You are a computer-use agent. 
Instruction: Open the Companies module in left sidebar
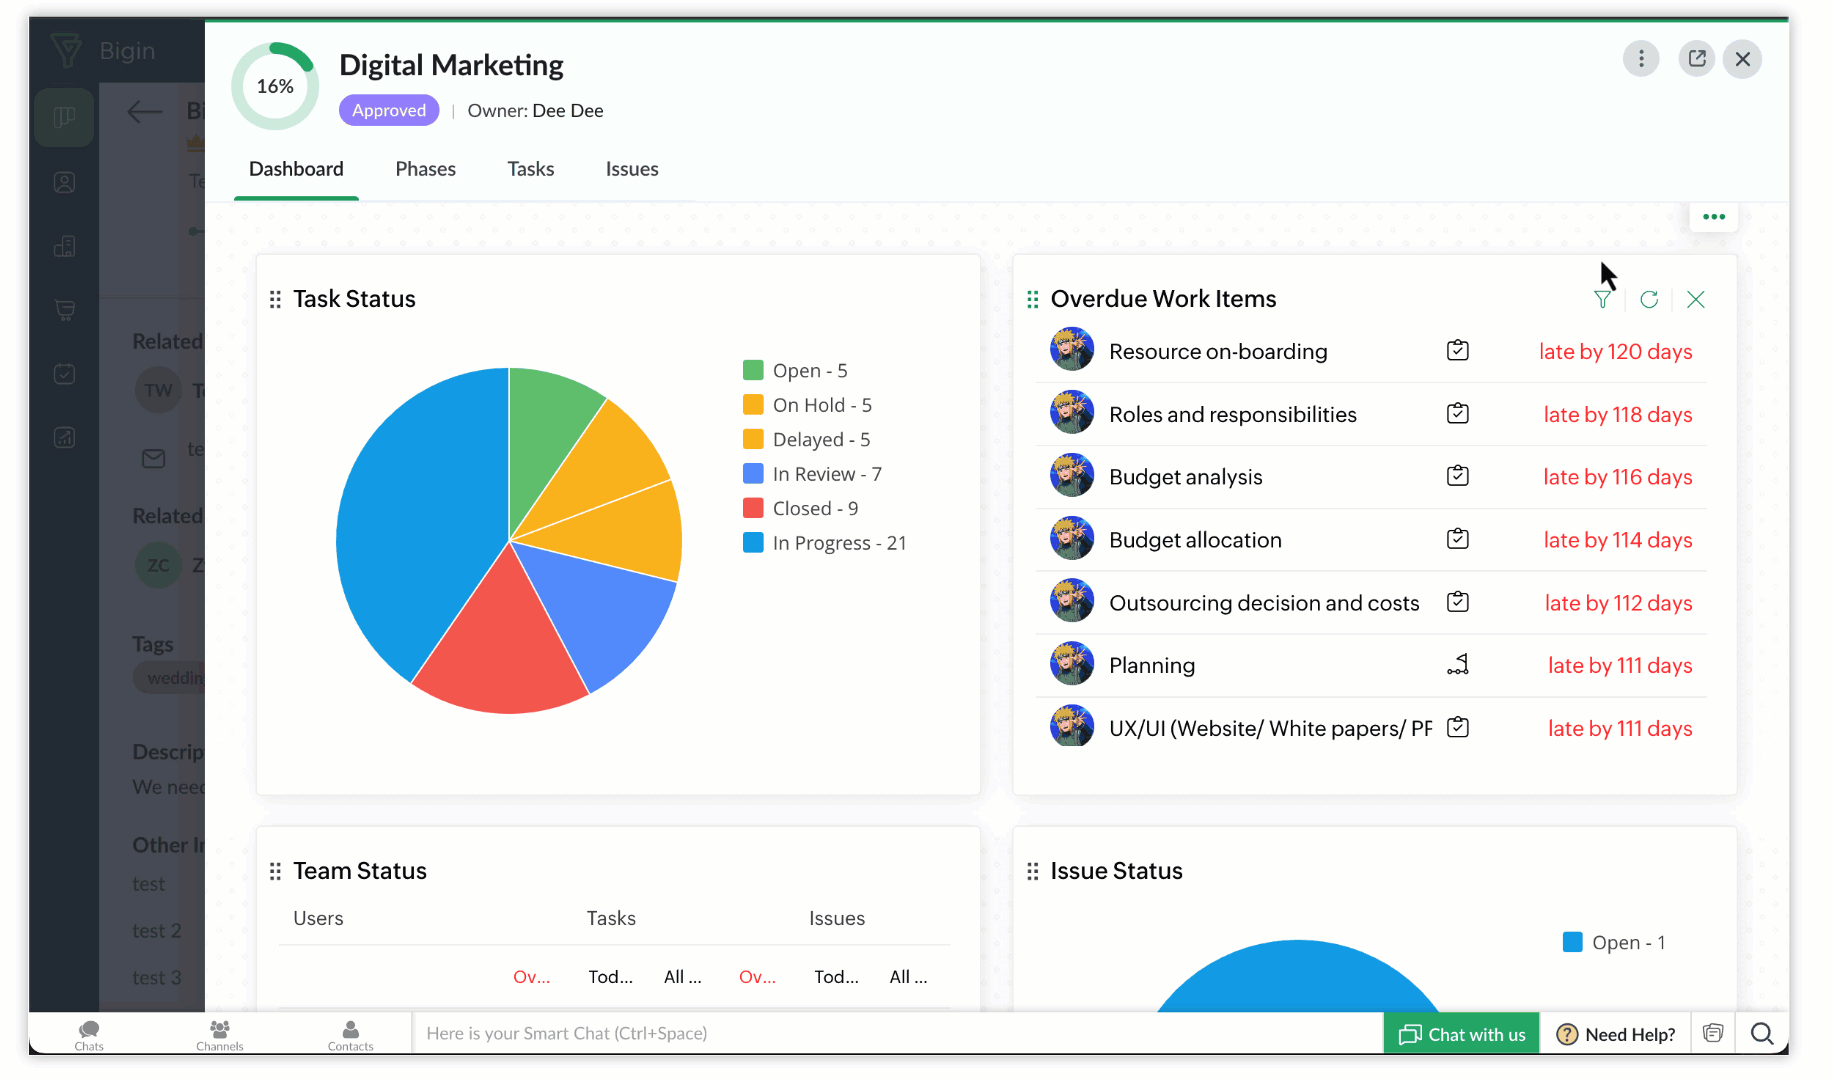tap(64, 246)
